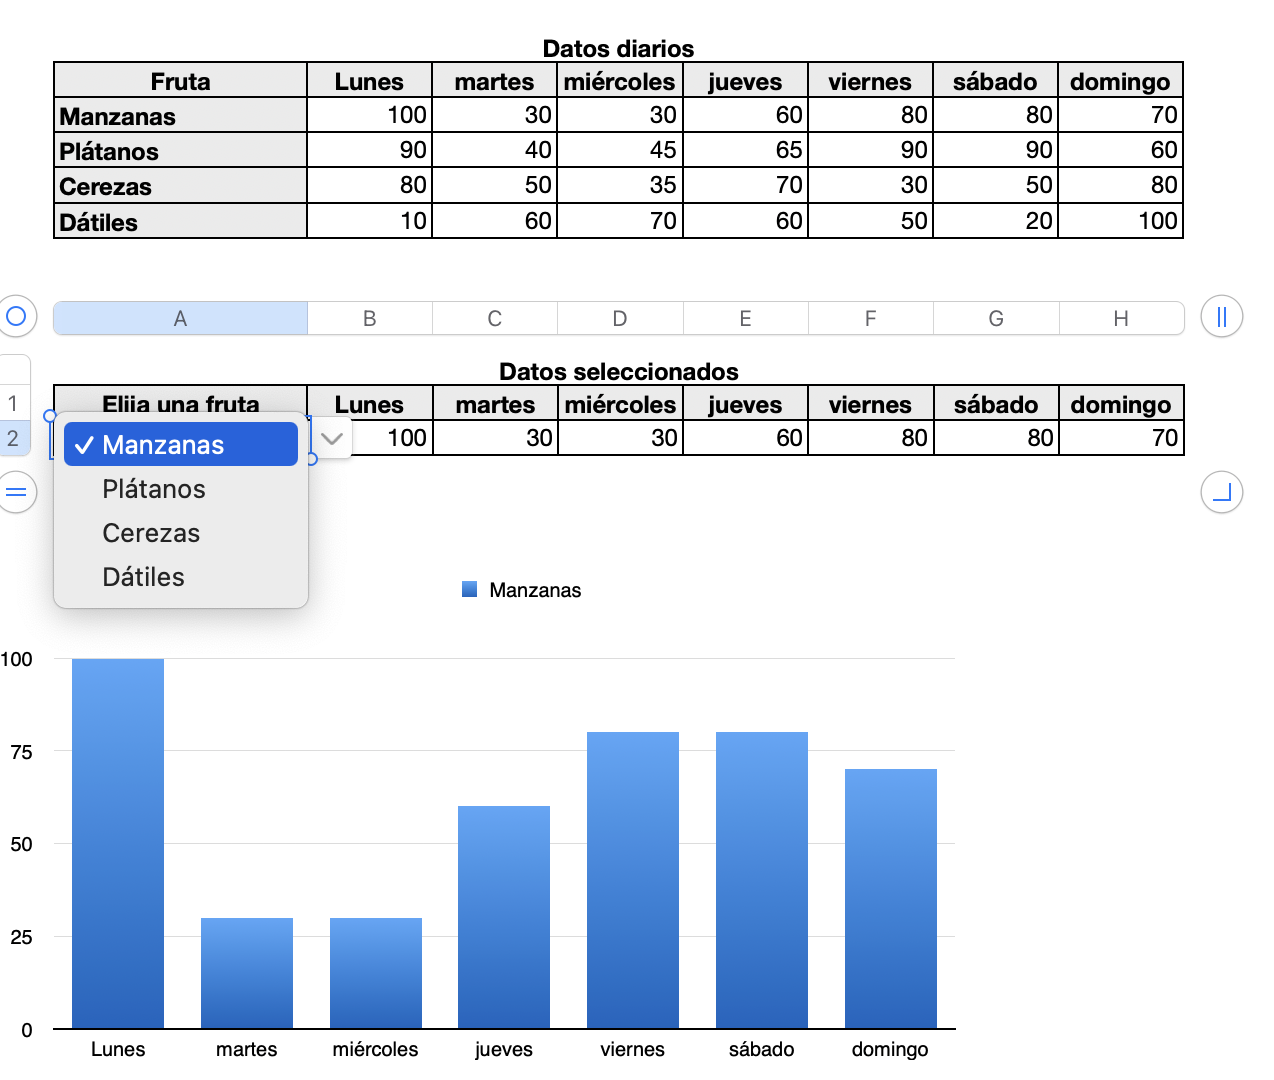Click the Cerezas row label in Datos diarios
The width and height of the screenshot is (1274, 1080).
(180, 186)
